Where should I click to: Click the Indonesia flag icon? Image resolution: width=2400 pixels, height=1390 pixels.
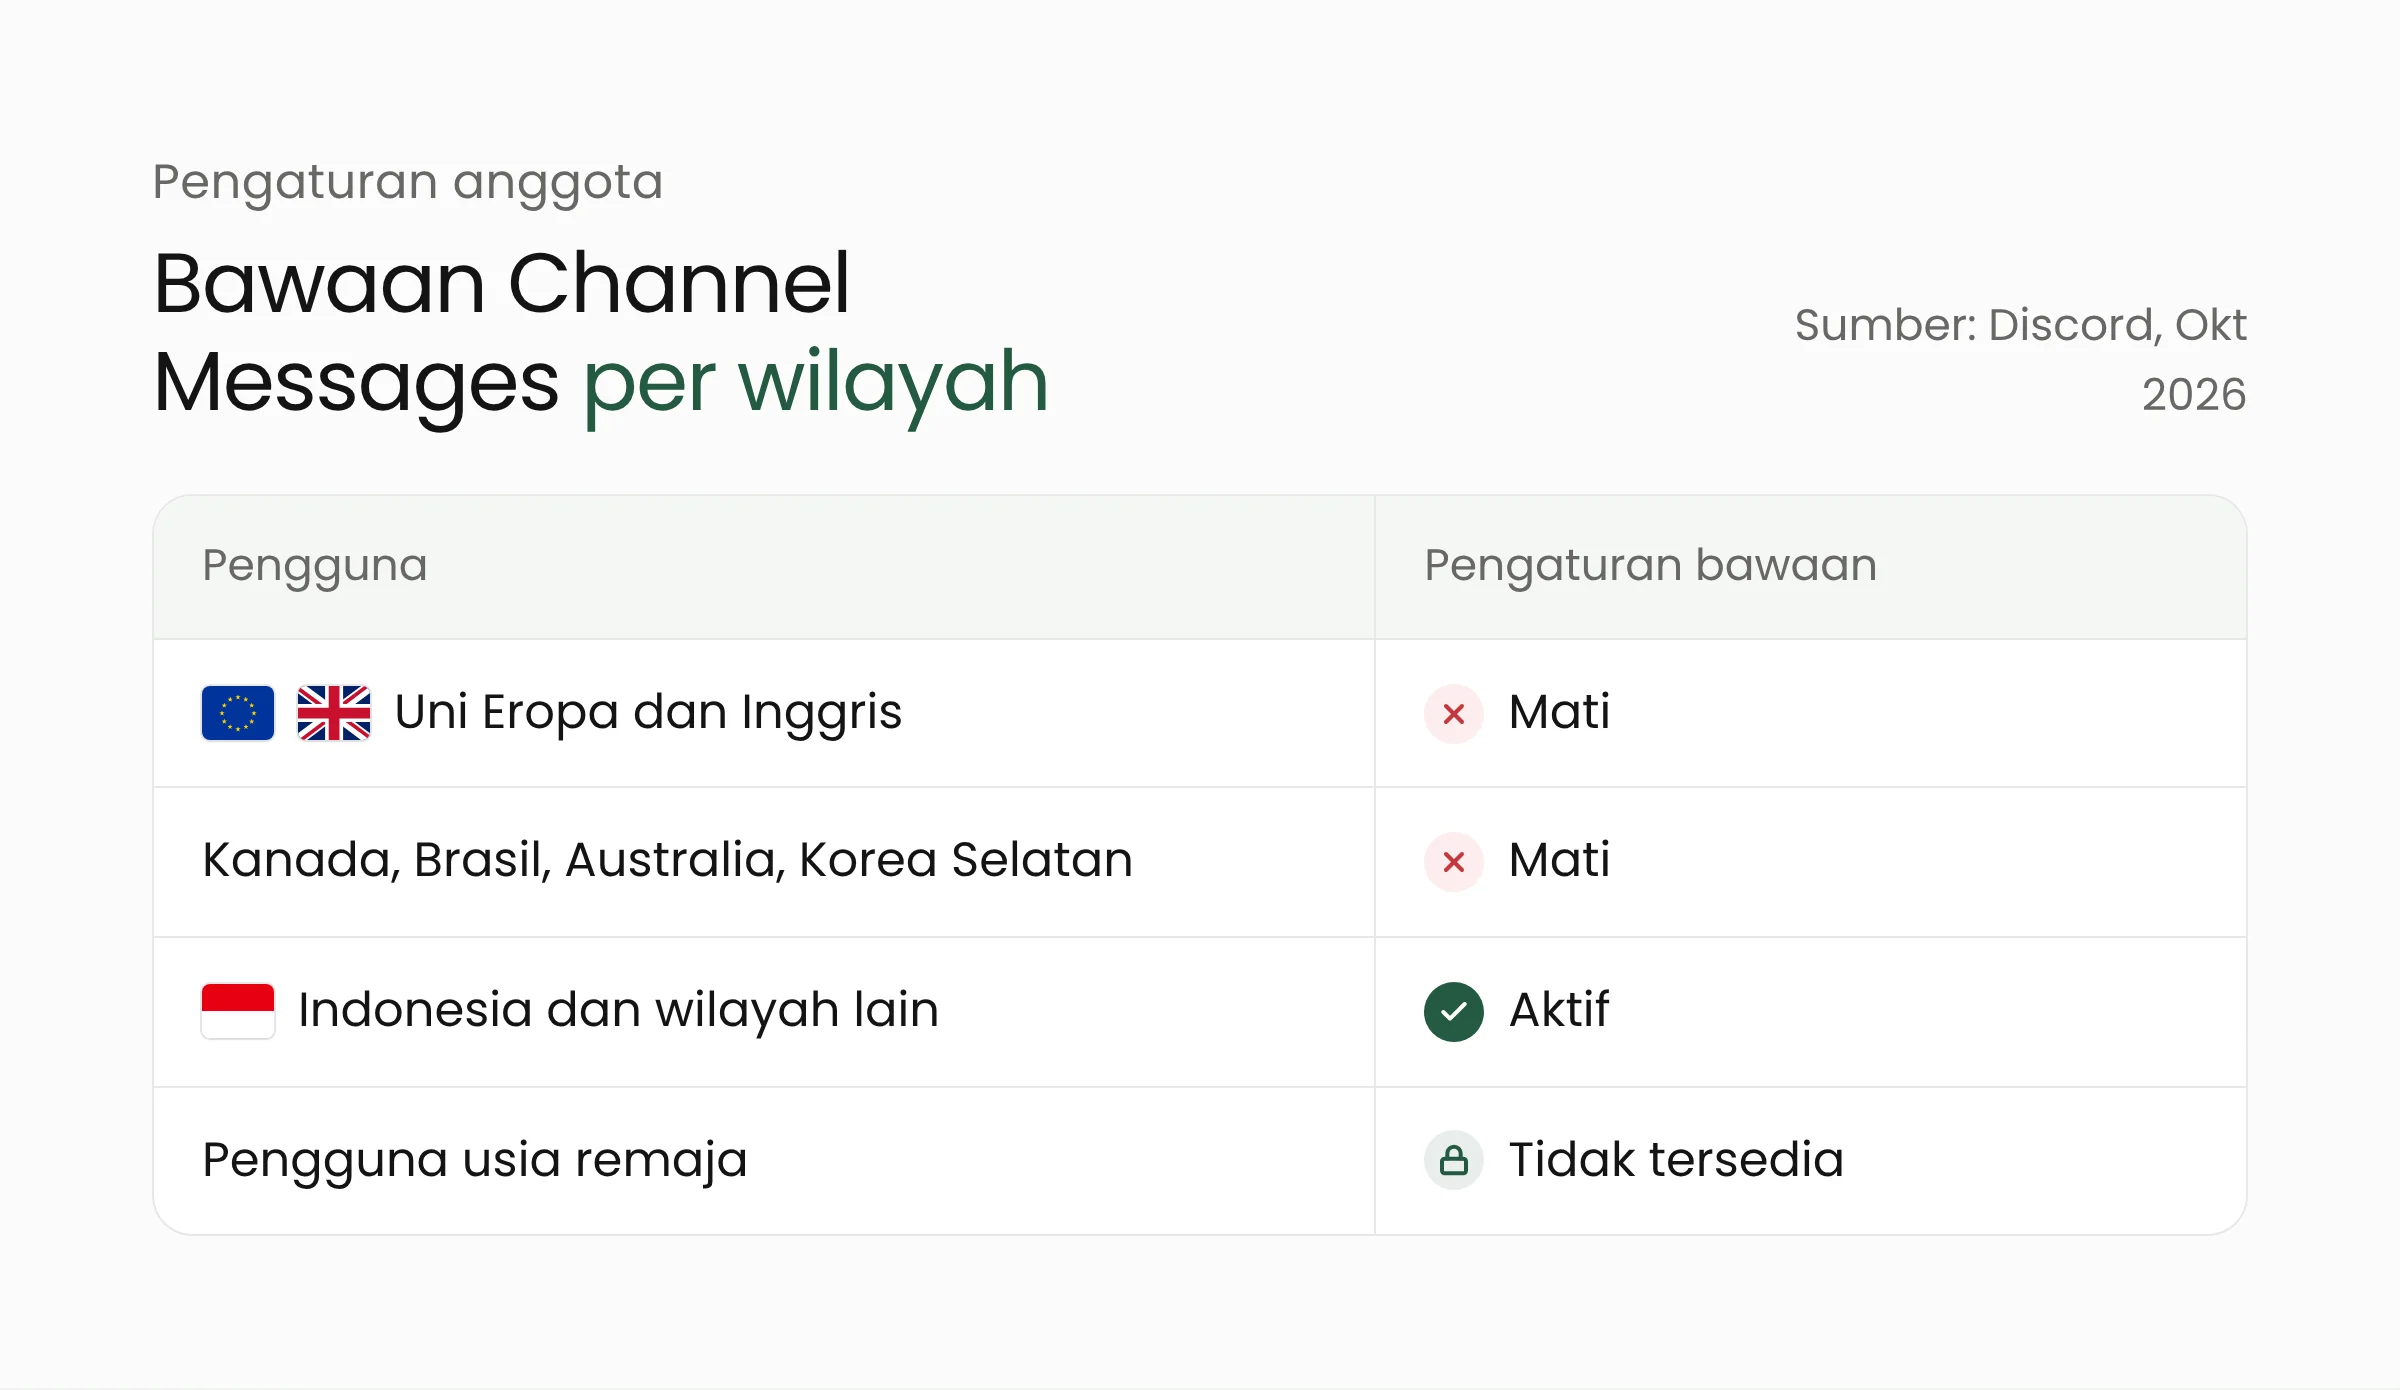[x=238, y=1011]
